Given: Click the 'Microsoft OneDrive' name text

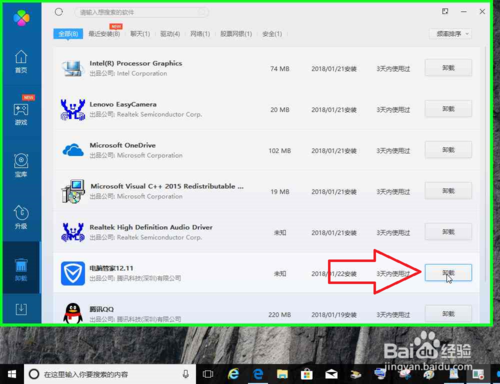Looking at the screenshot, I should pos(123,145).
